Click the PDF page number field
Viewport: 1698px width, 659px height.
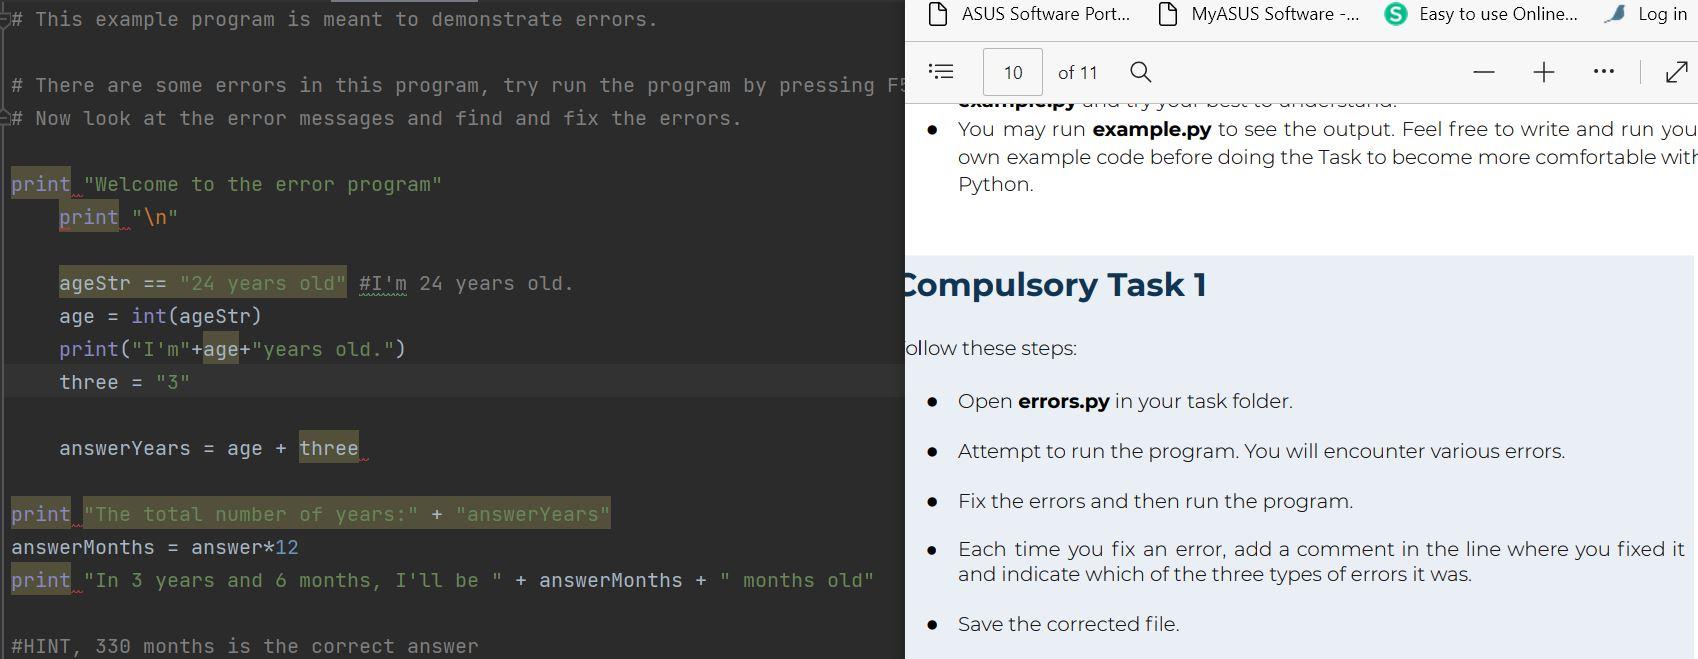(1013, 72)
